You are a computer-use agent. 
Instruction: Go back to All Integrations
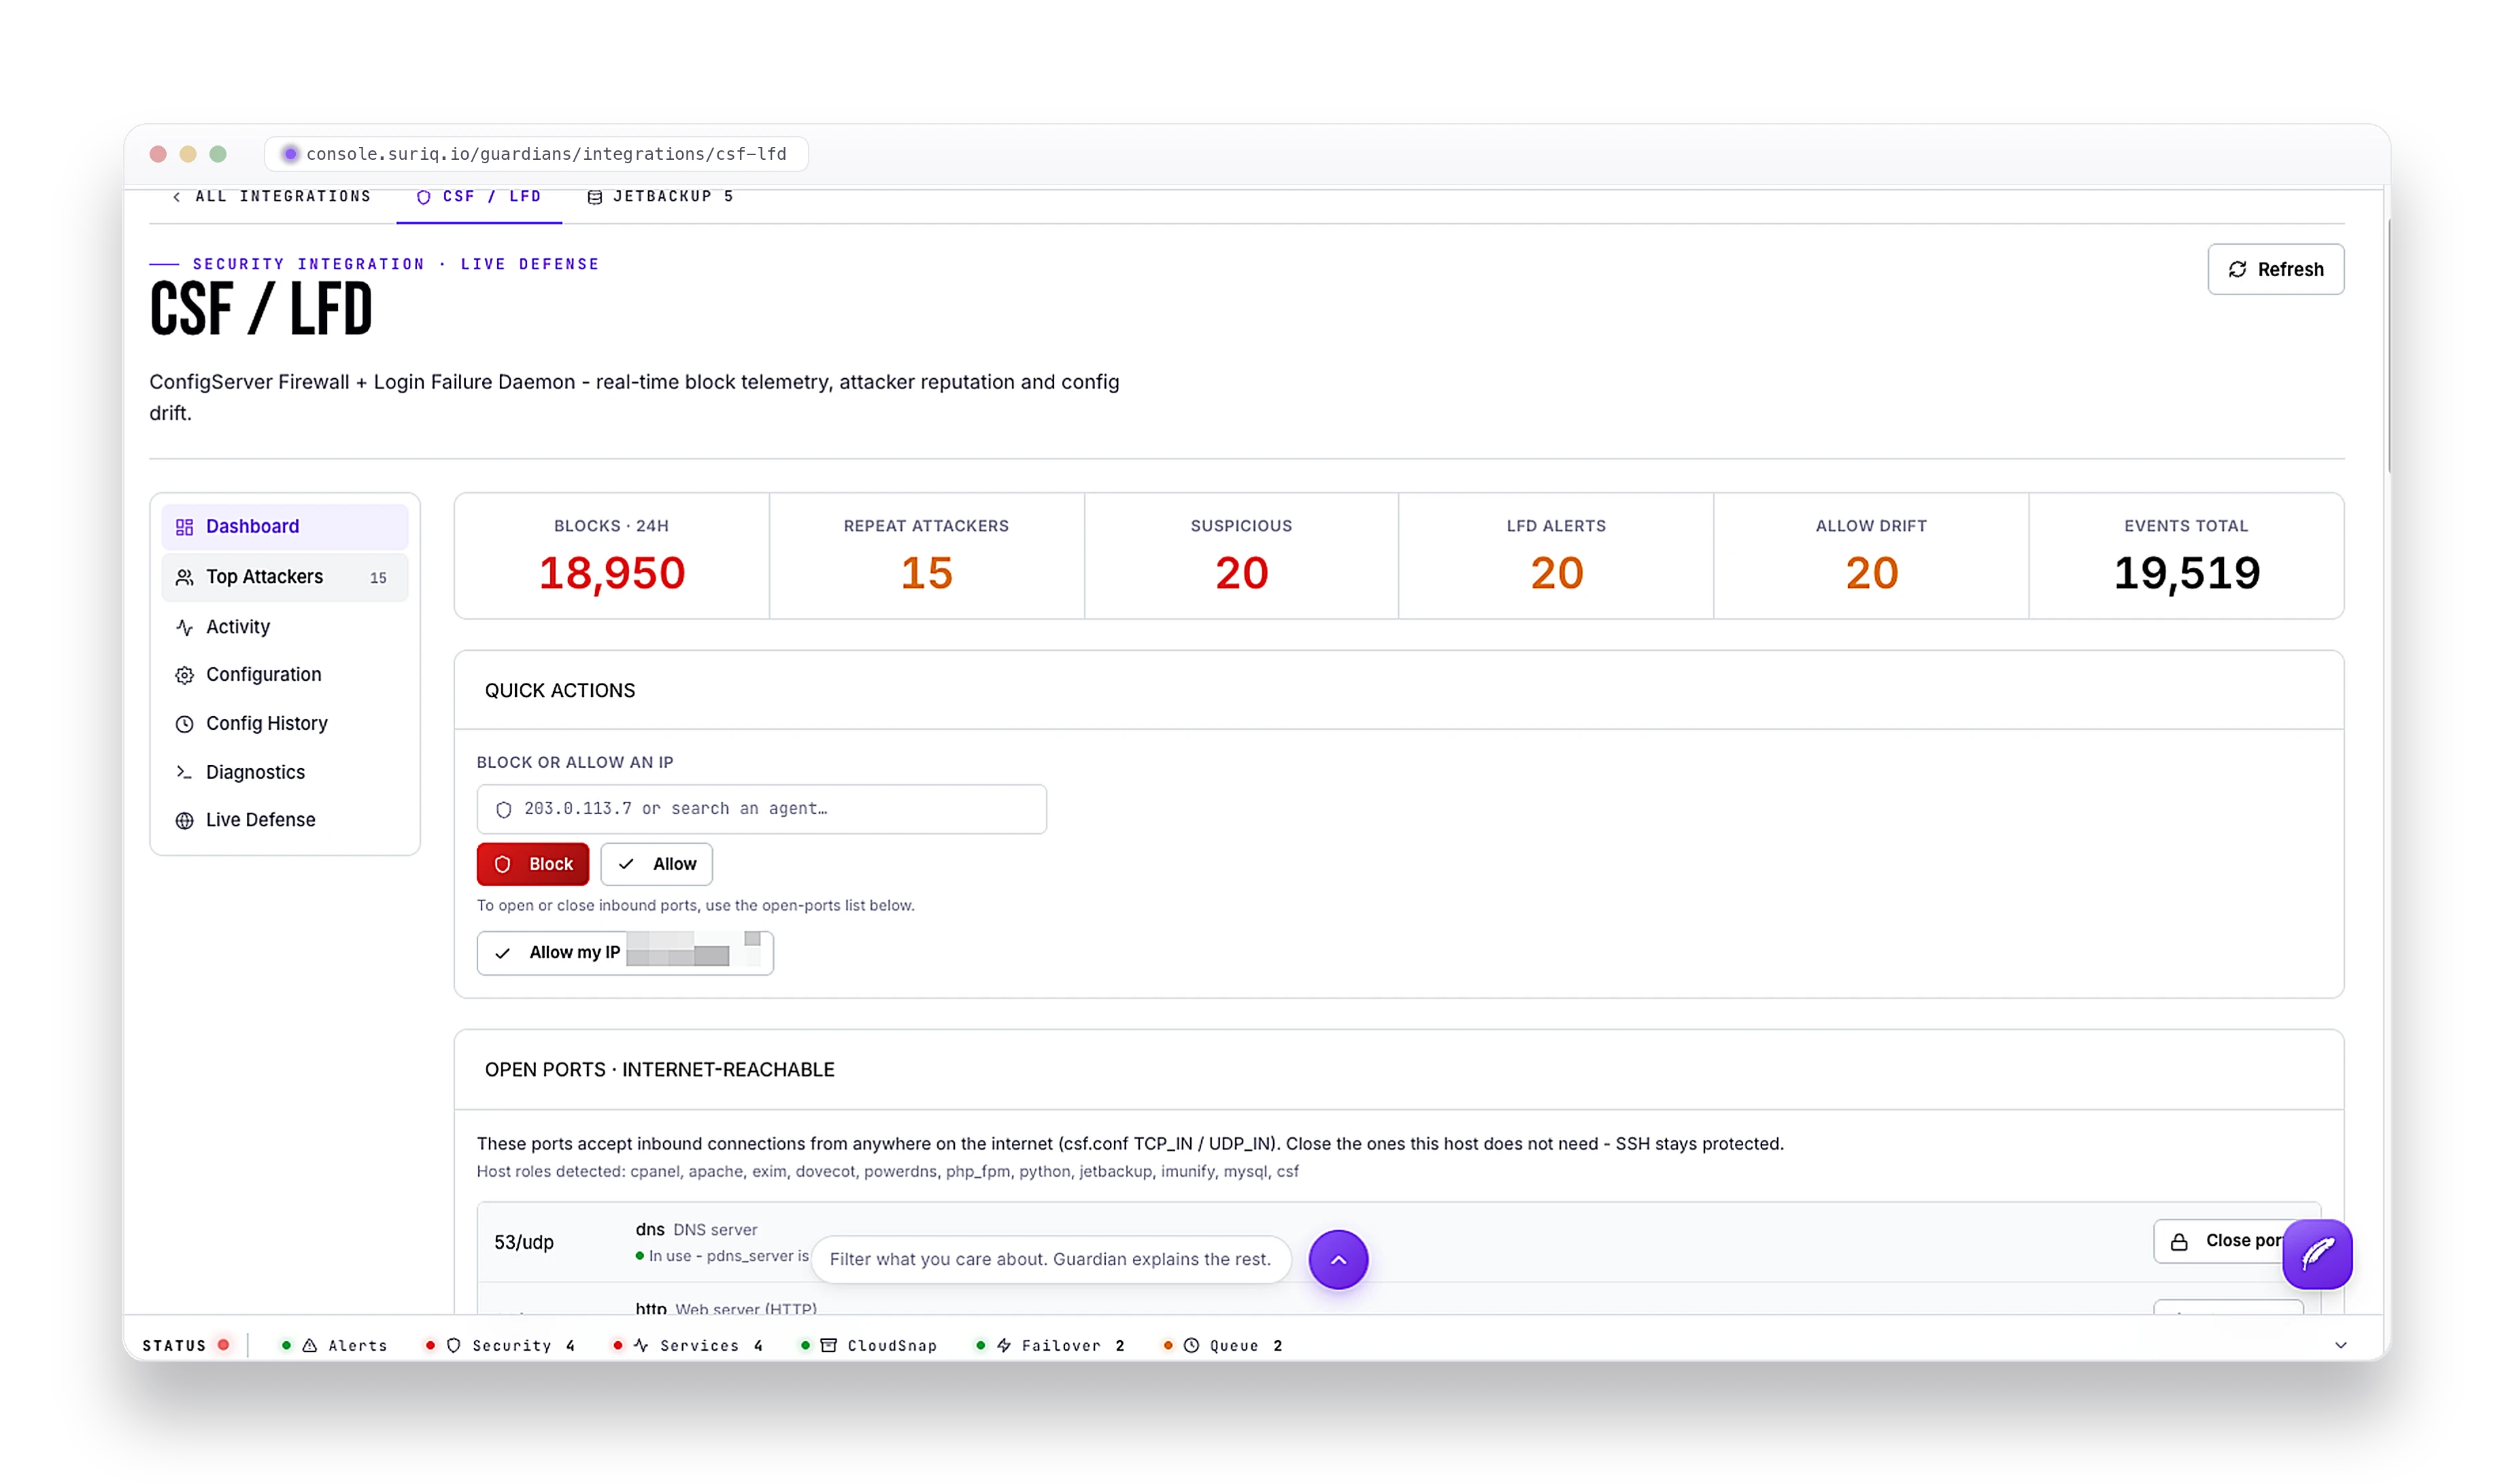tap(272, 197)
